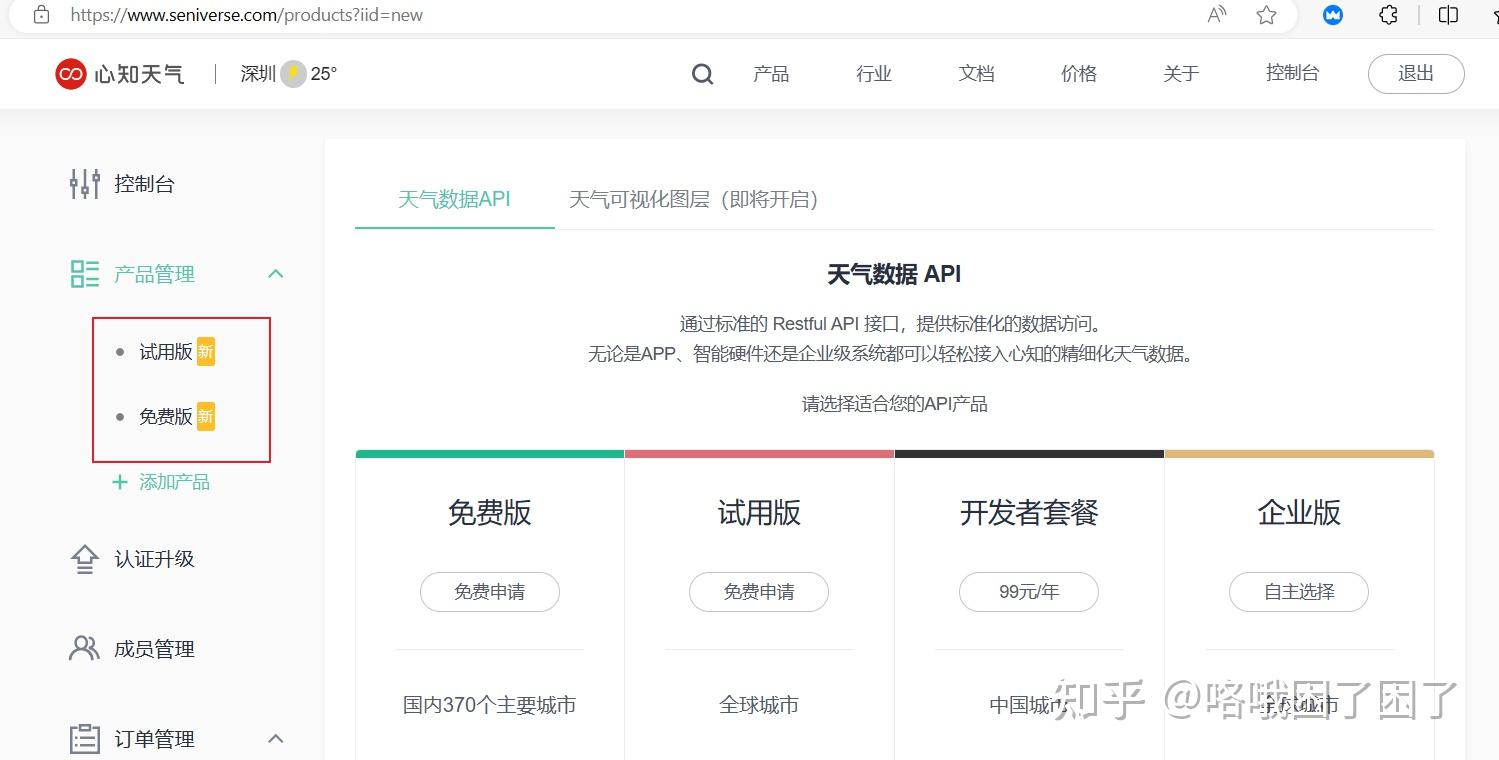
Task: Open the search magnifier icon
Action: [x=702, y=73]
